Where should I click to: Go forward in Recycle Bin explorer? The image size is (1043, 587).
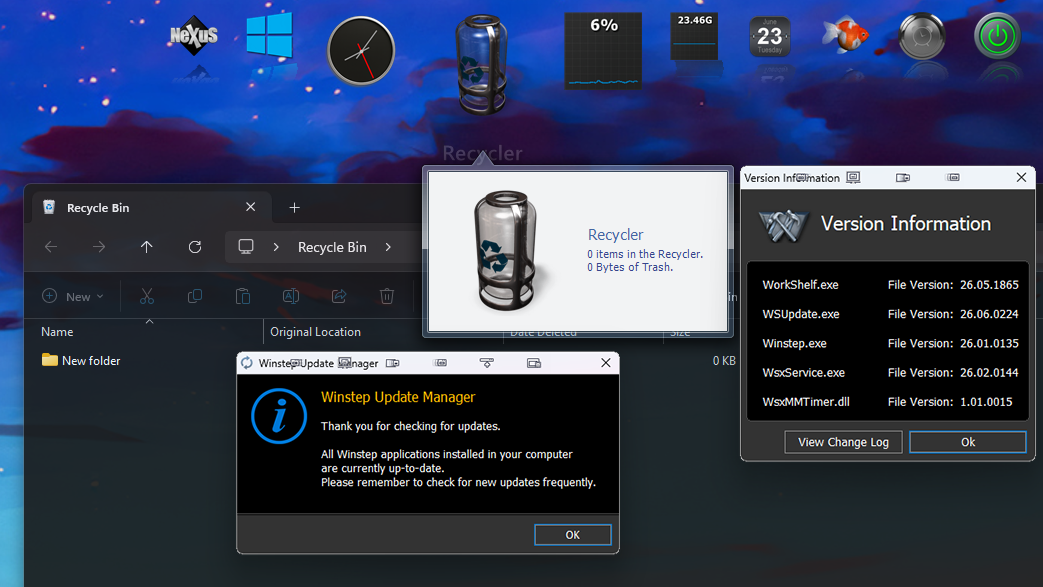tap(99, 247)
